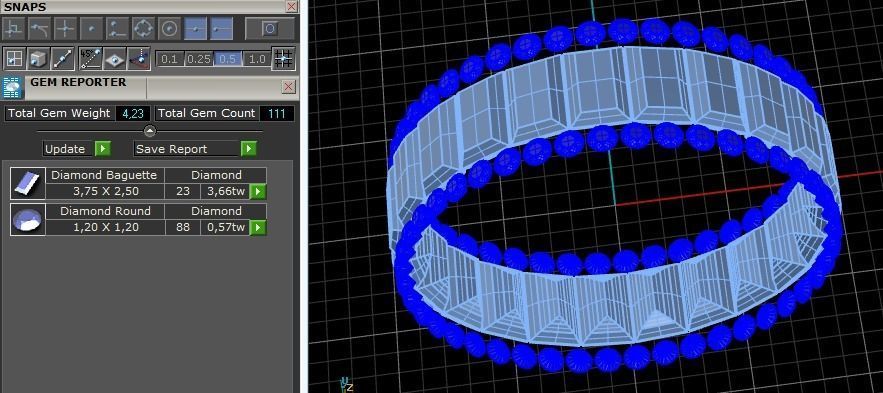Click the Diamond material in the Round row
The image size is (883, 393).
(216, 211)
